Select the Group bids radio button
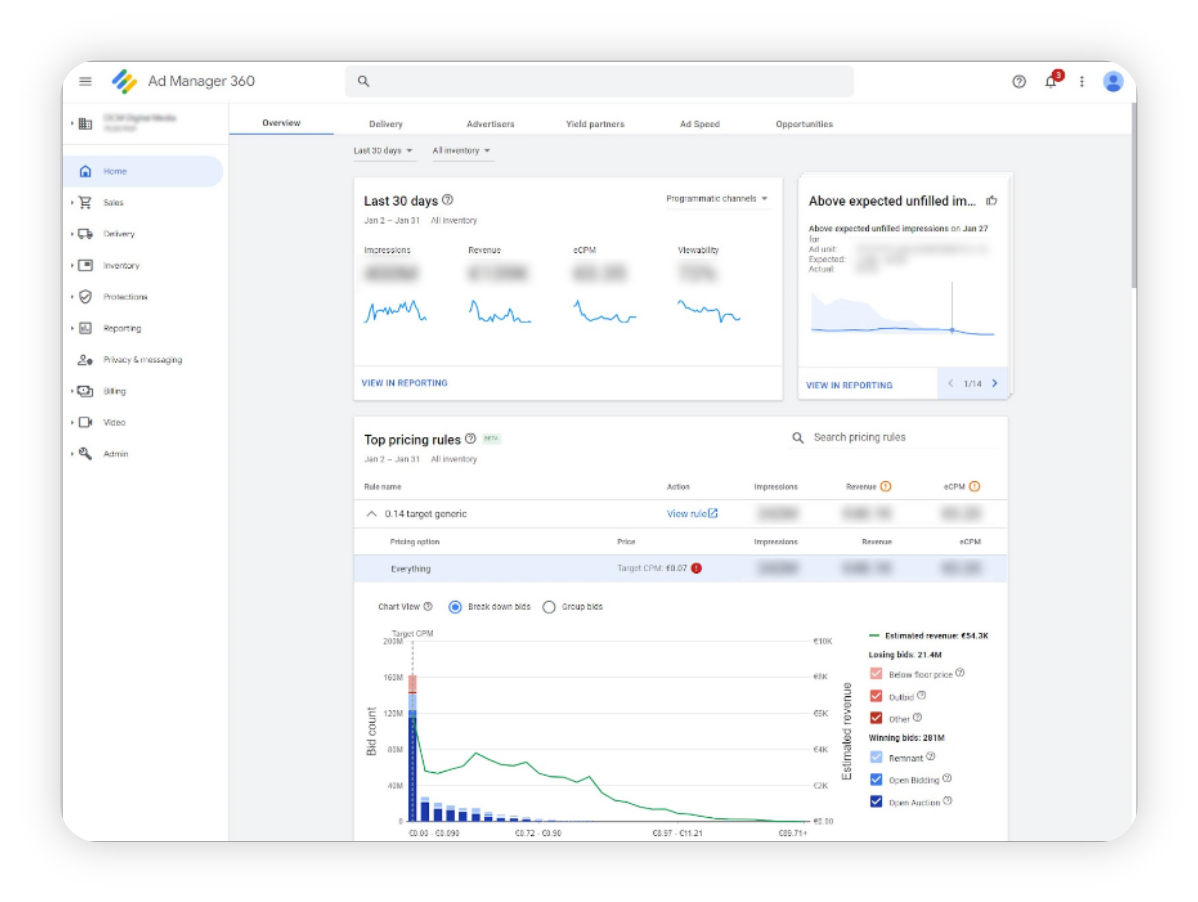 [x=549, y=607]
